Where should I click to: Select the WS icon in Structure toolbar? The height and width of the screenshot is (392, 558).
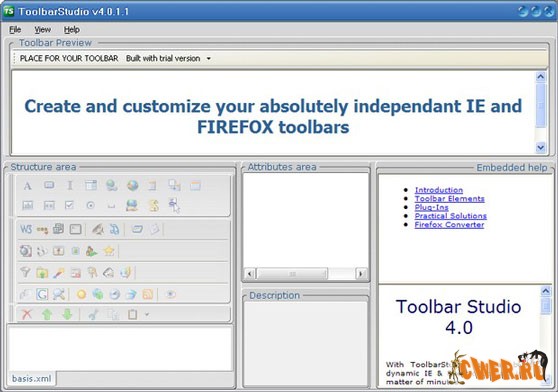(x=26, y=229)
